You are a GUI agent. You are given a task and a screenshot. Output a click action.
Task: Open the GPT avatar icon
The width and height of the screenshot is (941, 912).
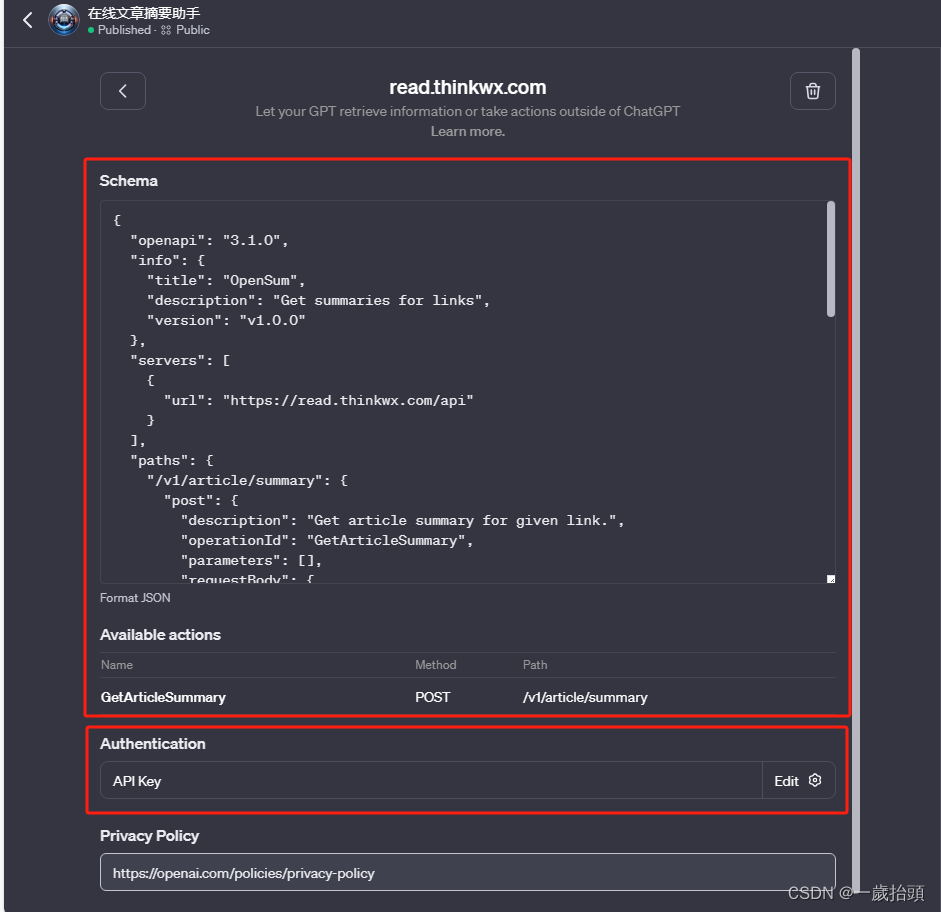64,20
